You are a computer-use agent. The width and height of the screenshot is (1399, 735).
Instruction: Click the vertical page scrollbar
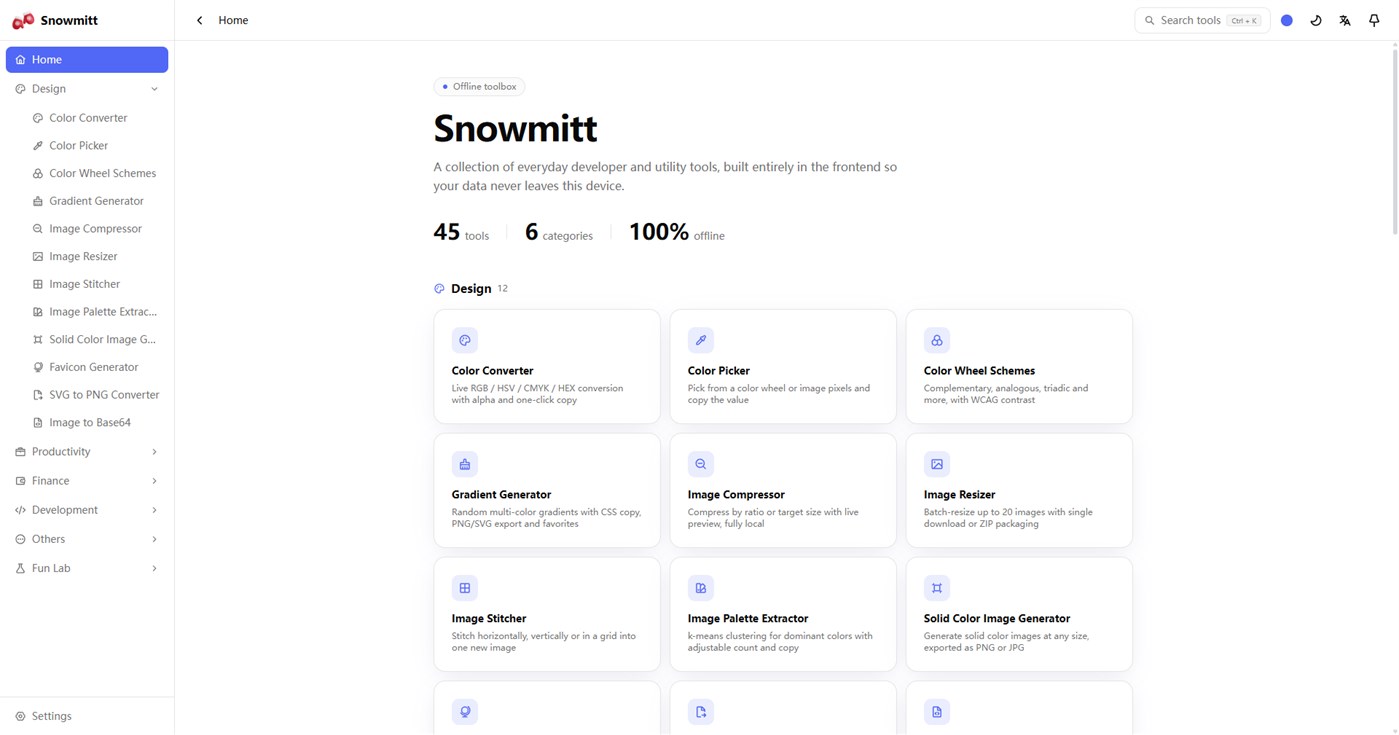pos(1395,140)
